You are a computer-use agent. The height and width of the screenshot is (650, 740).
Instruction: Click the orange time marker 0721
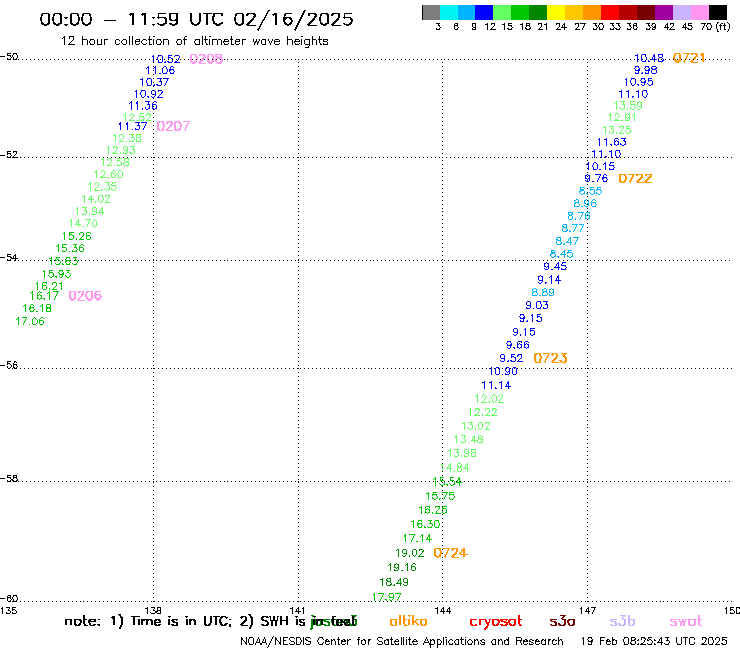pos(689,58)
